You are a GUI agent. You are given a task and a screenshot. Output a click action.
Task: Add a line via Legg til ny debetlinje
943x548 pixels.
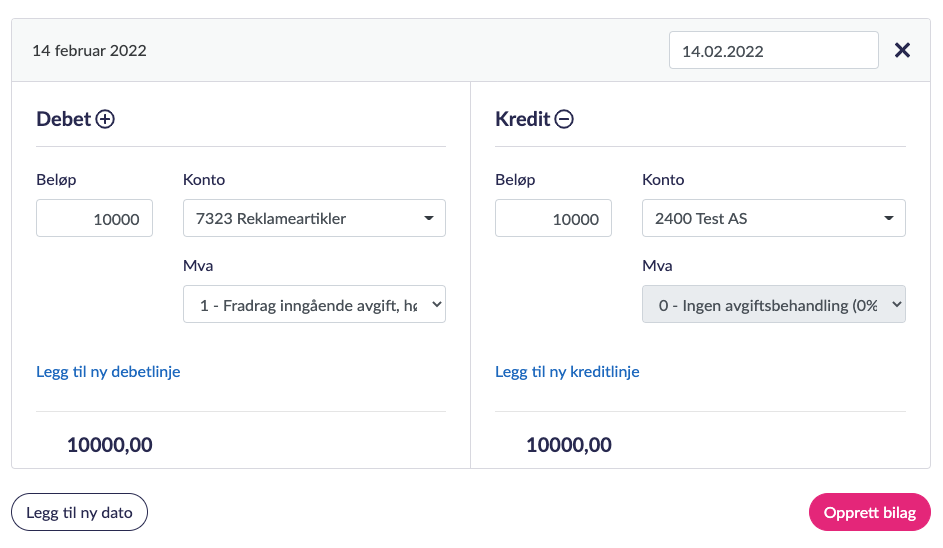point(108,371)
